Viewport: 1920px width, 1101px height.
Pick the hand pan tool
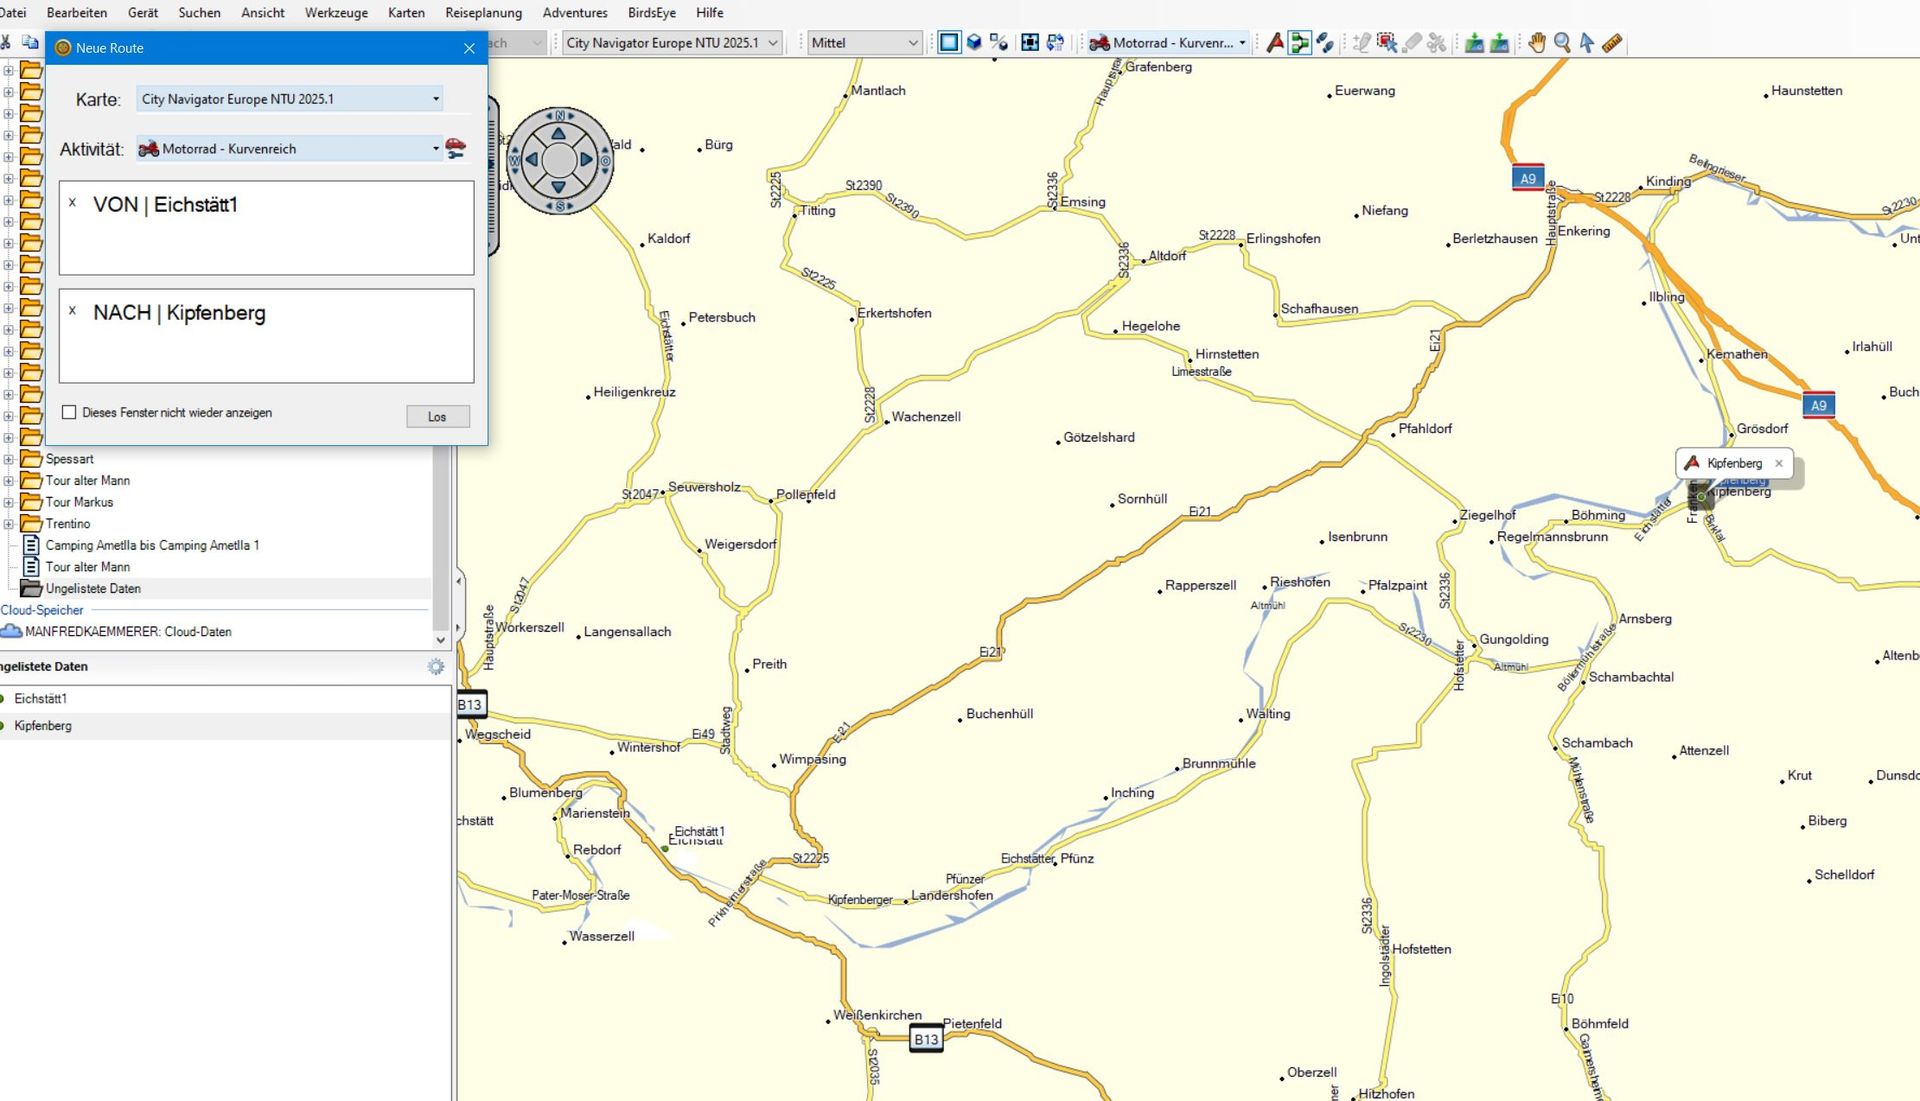tap(1537, 43)
